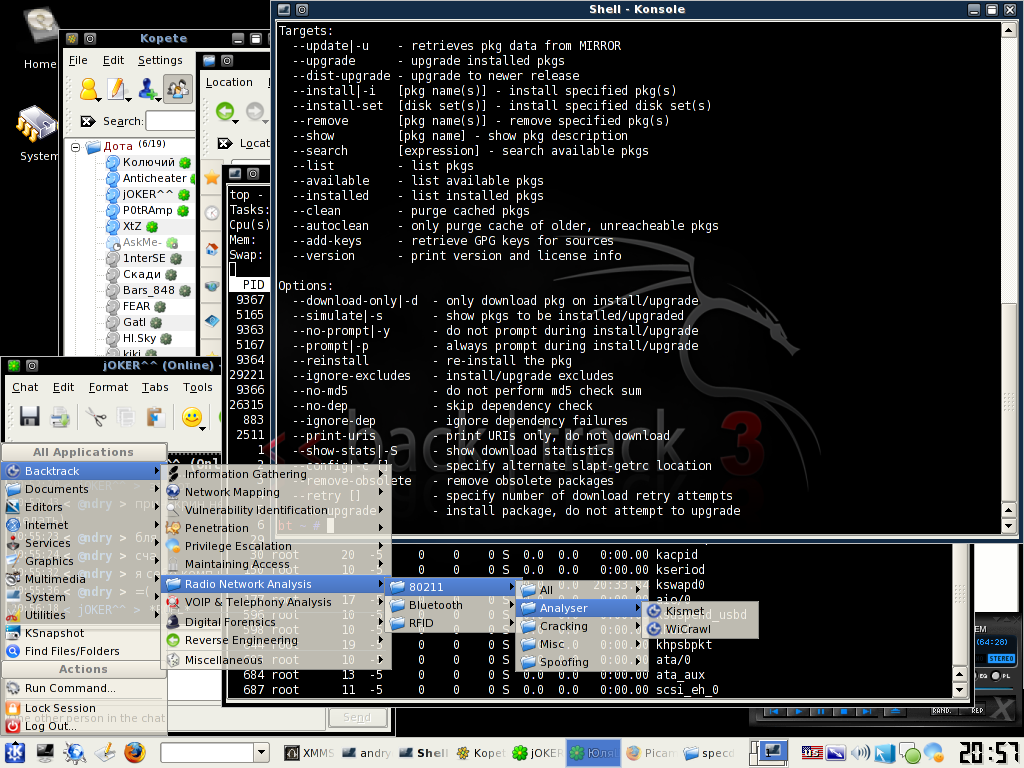1024x768 pixels.
Task: Open the home folder tab in Konqueror sidebar
Action: 212,249
